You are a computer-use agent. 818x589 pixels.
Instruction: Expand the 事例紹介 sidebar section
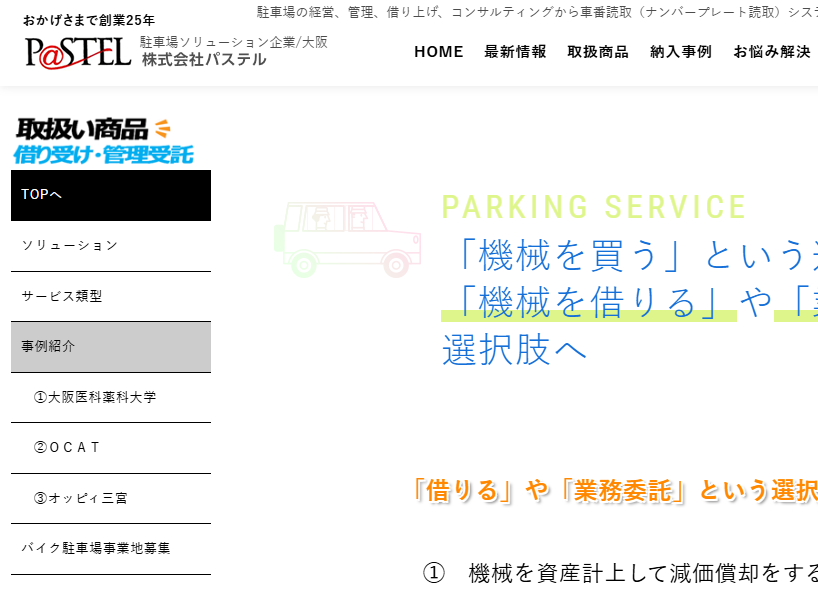[x=111, y=347]
